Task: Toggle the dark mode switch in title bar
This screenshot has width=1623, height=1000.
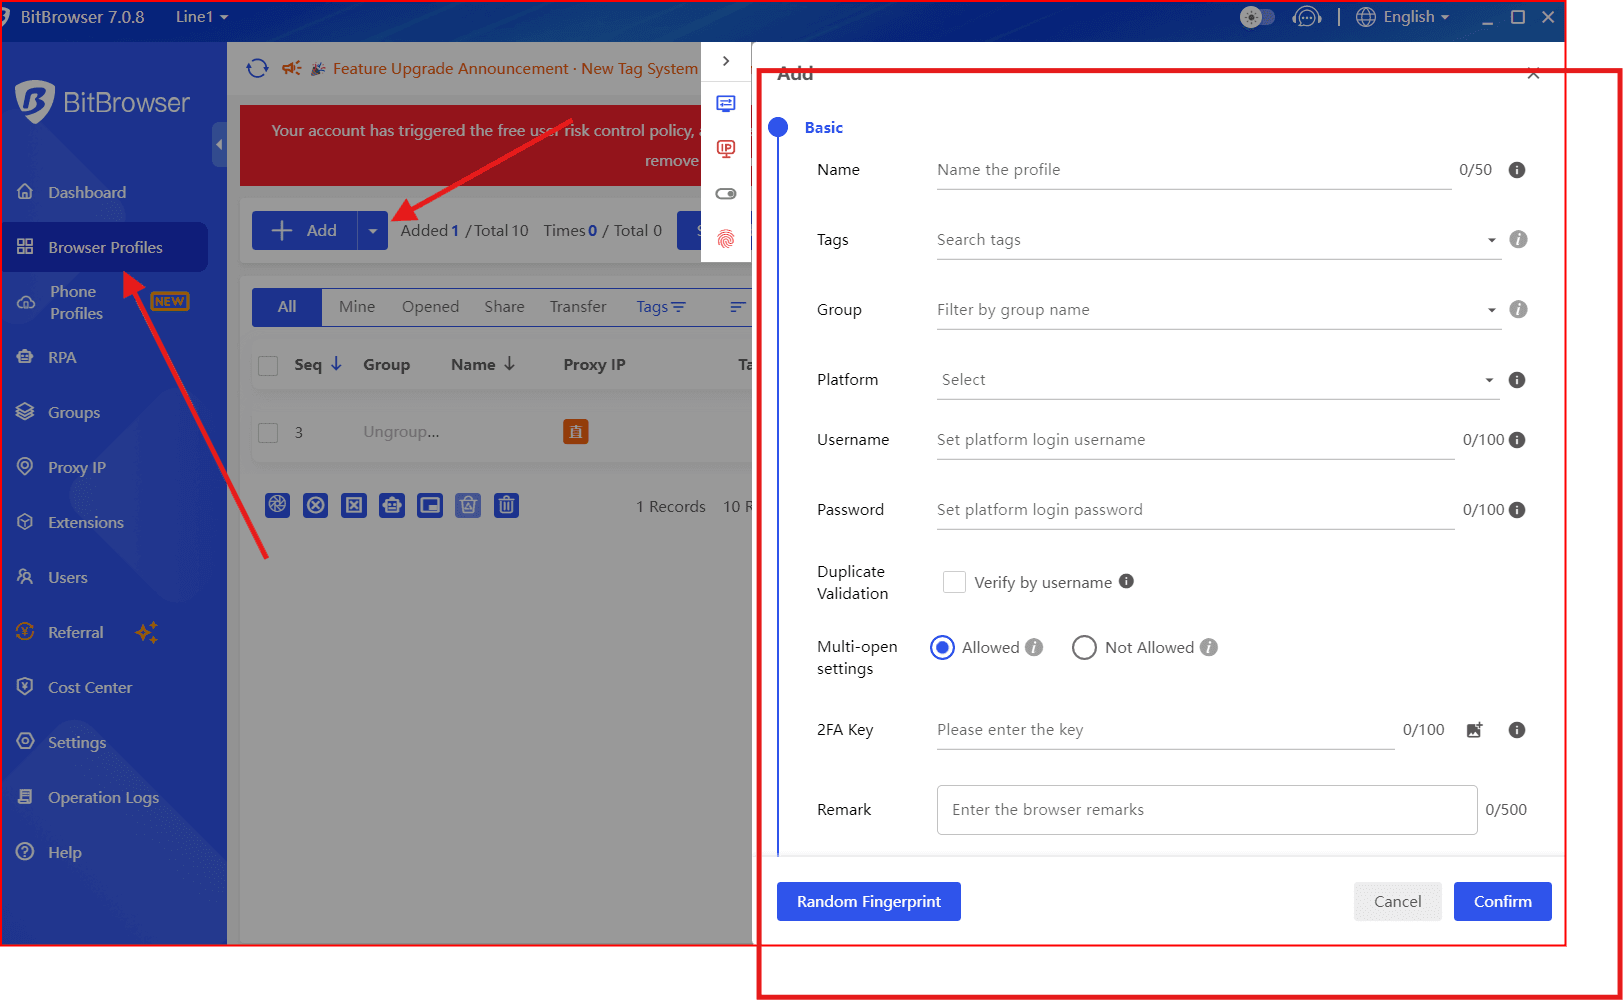Action: point(1257,17)
